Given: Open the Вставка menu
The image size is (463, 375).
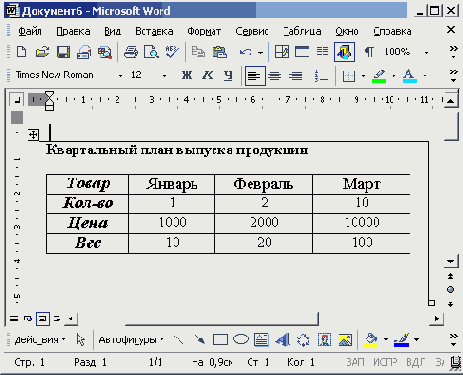Looking at the screenshot, I should pyautogui.click(x=154, y=31).
